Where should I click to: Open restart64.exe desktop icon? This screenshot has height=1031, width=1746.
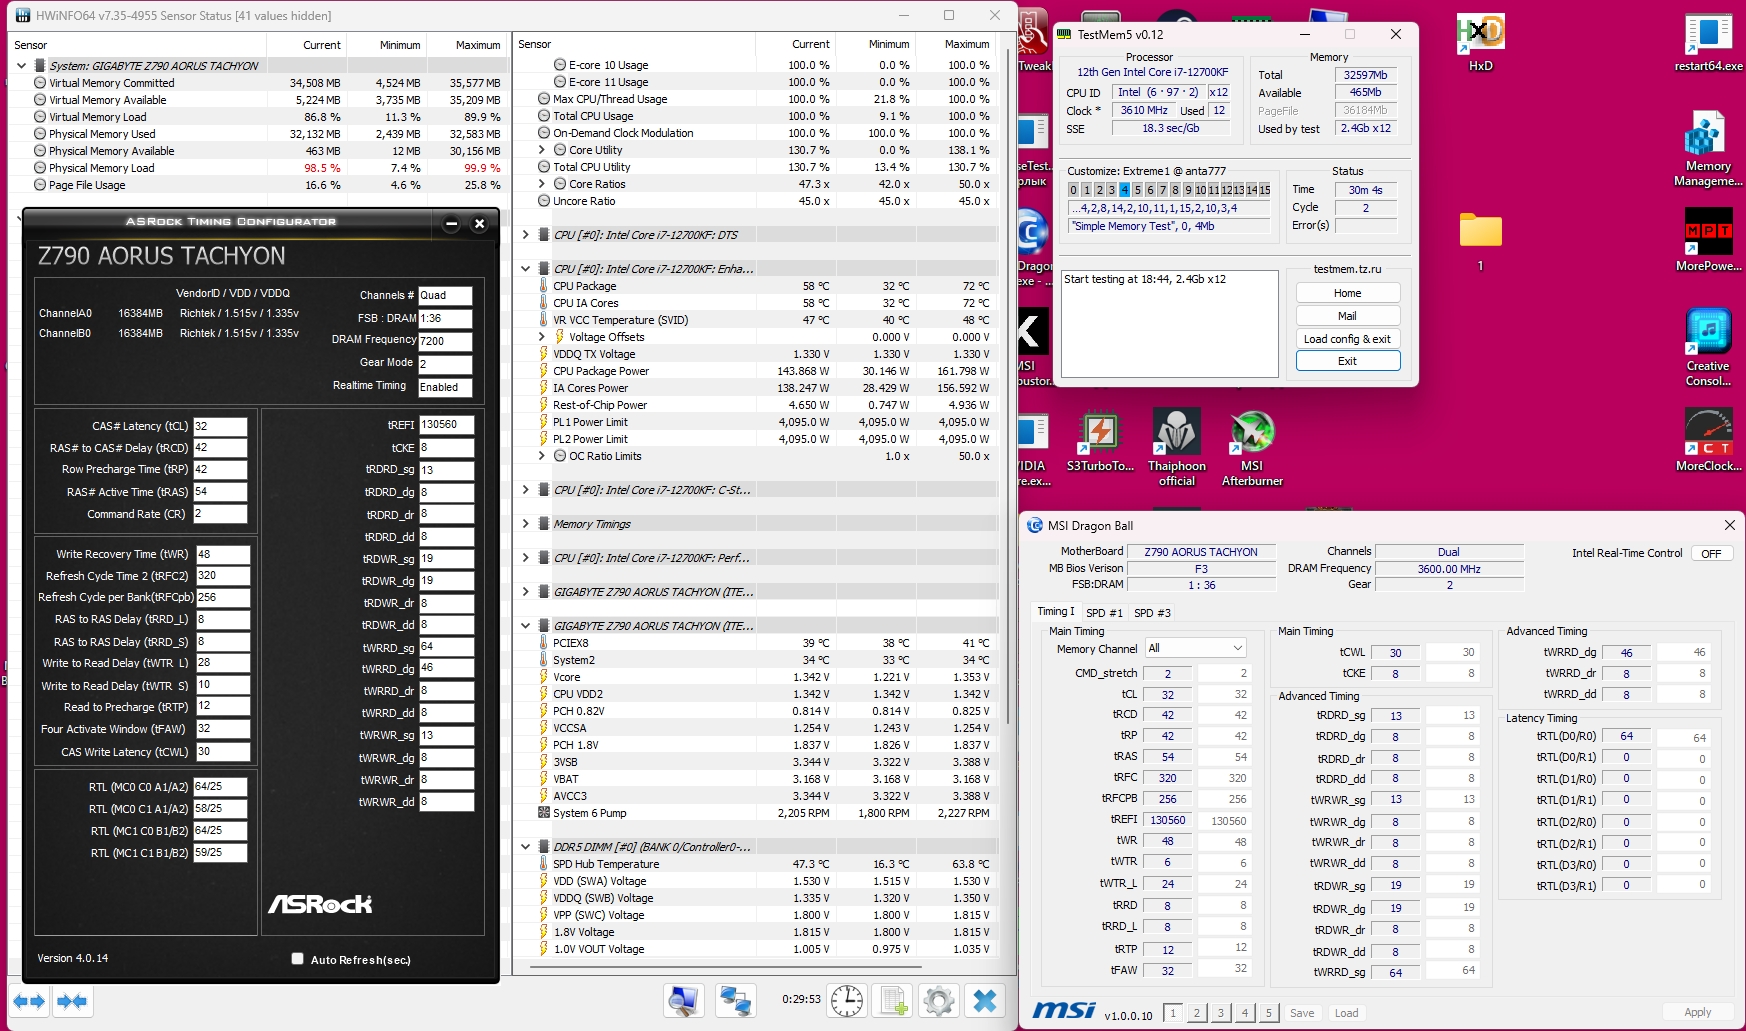1708,43
